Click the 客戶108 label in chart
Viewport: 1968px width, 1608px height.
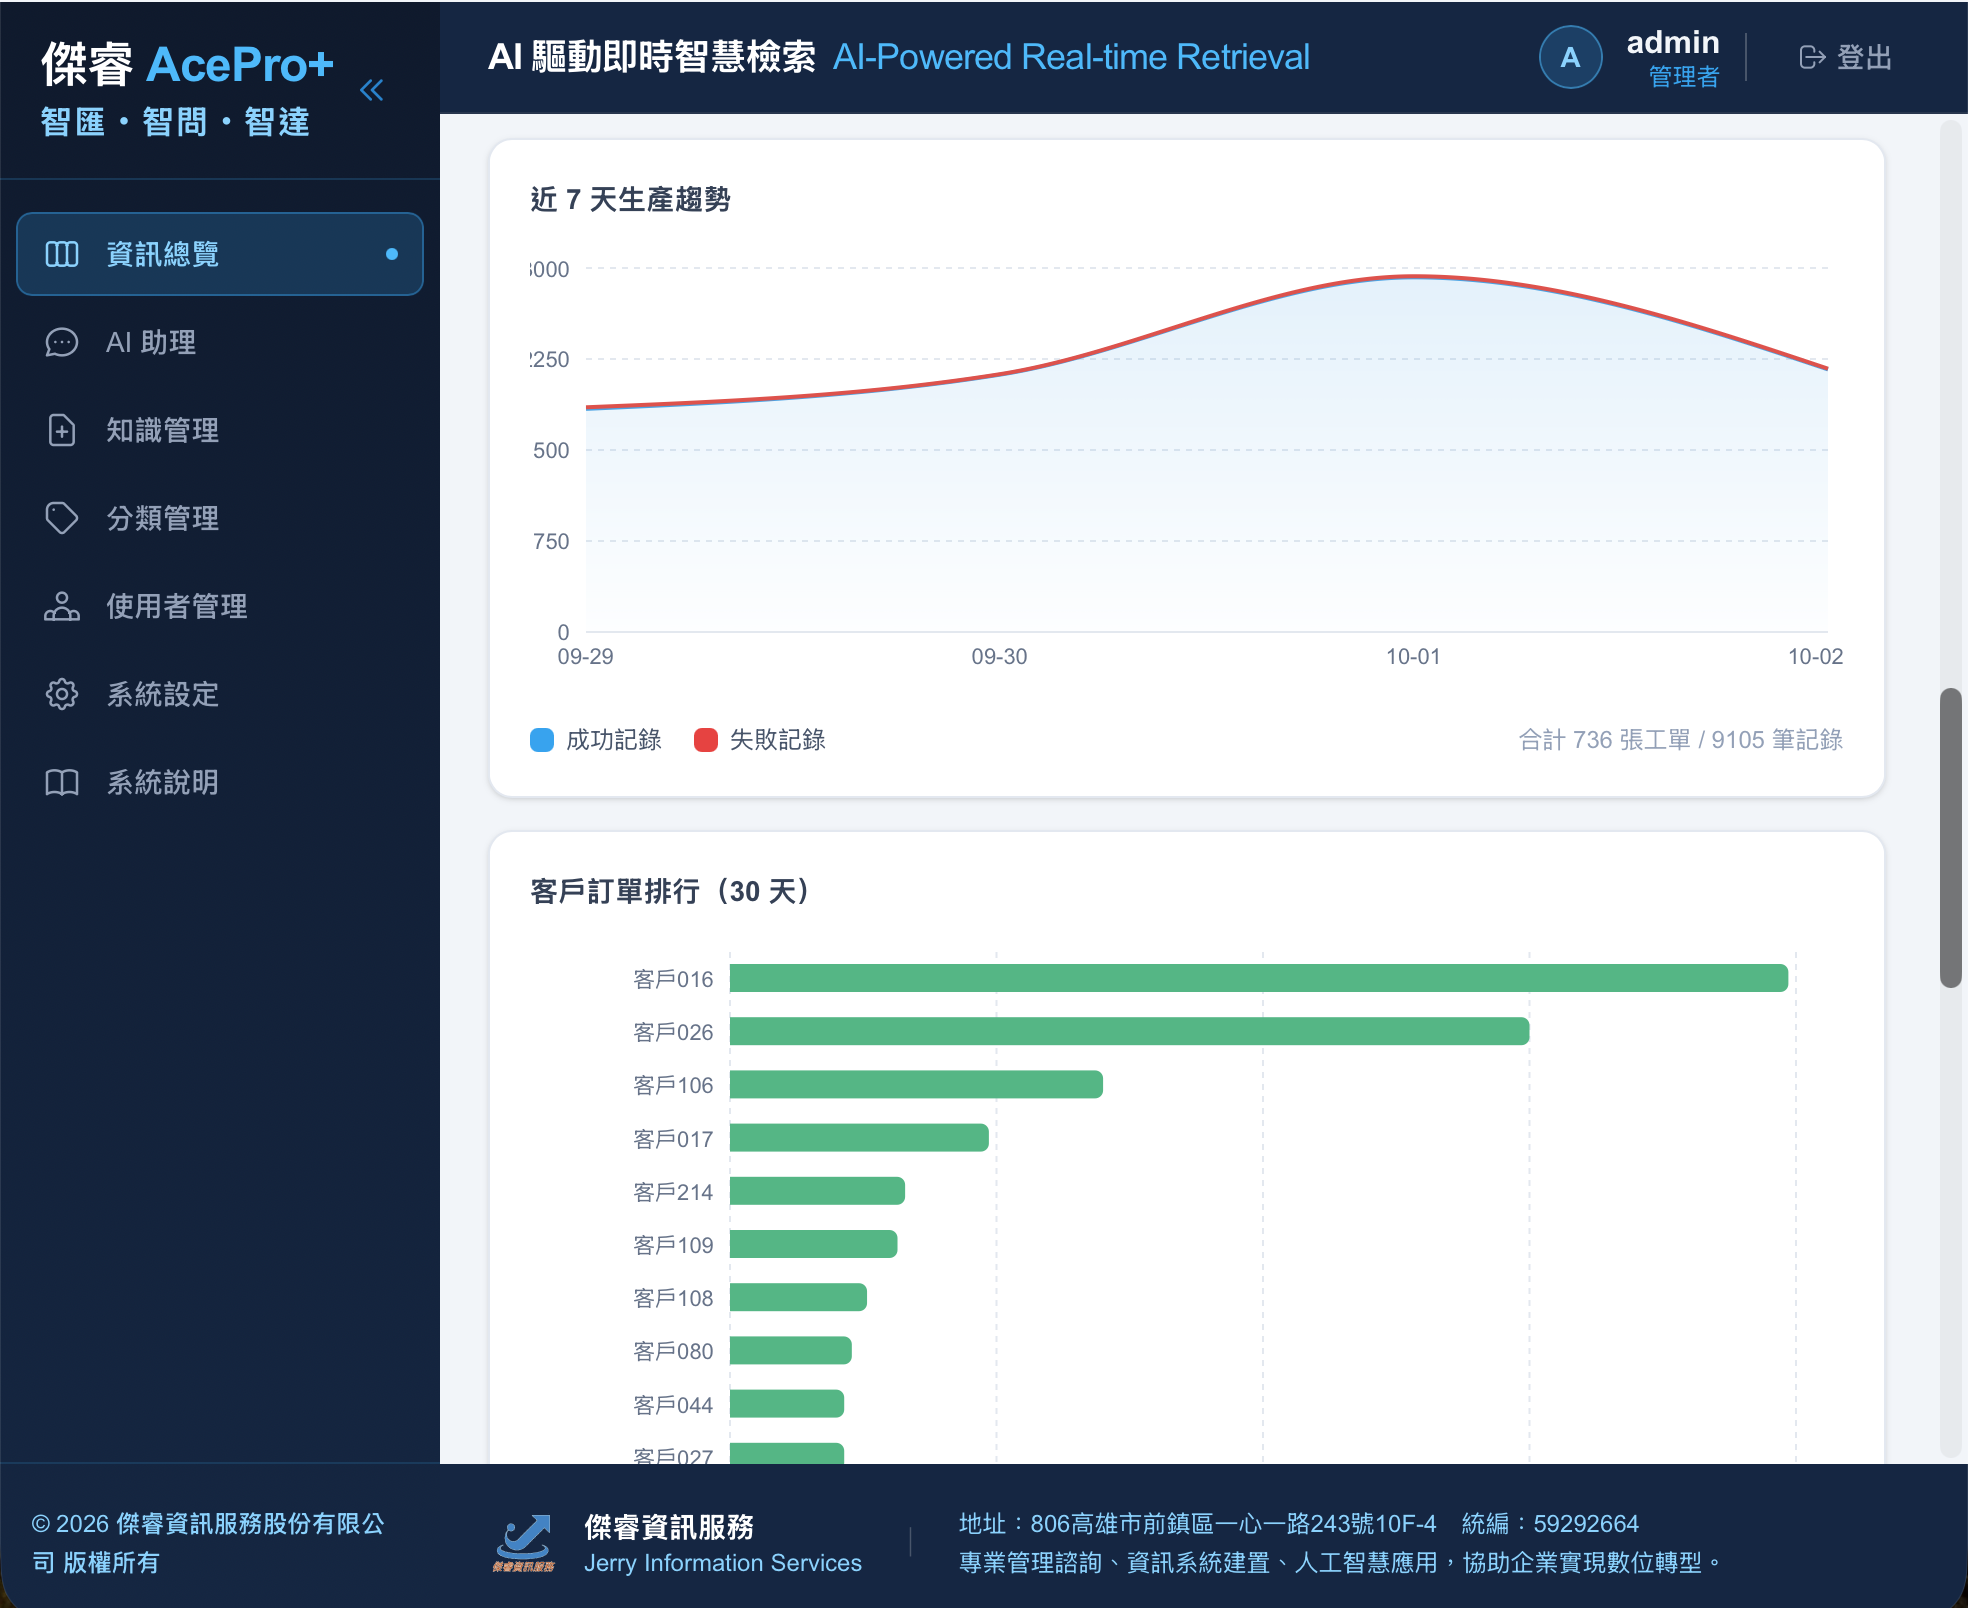pos(673,1298)
